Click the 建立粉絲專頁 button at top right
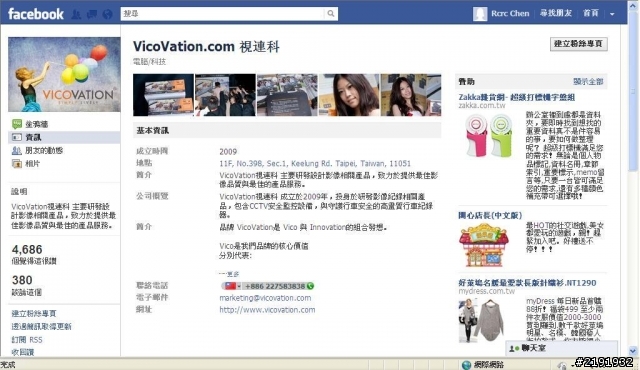Image resolution: width=640 pixels, height=370 pixels. coord(578,44)
